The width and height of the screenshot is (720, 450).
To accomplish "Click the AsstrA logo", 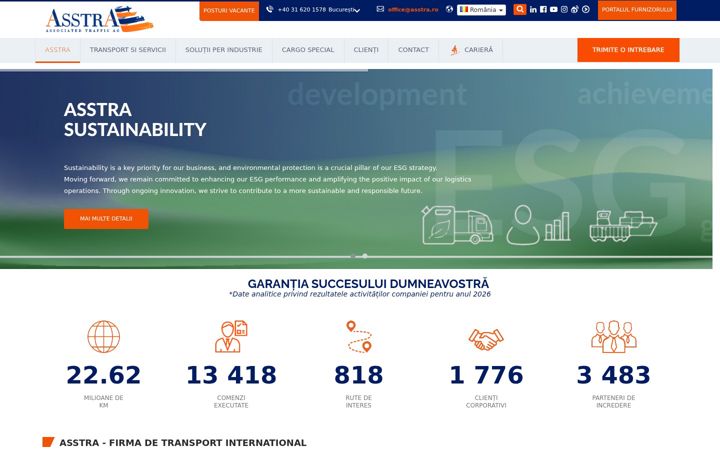I will [99, 19].
